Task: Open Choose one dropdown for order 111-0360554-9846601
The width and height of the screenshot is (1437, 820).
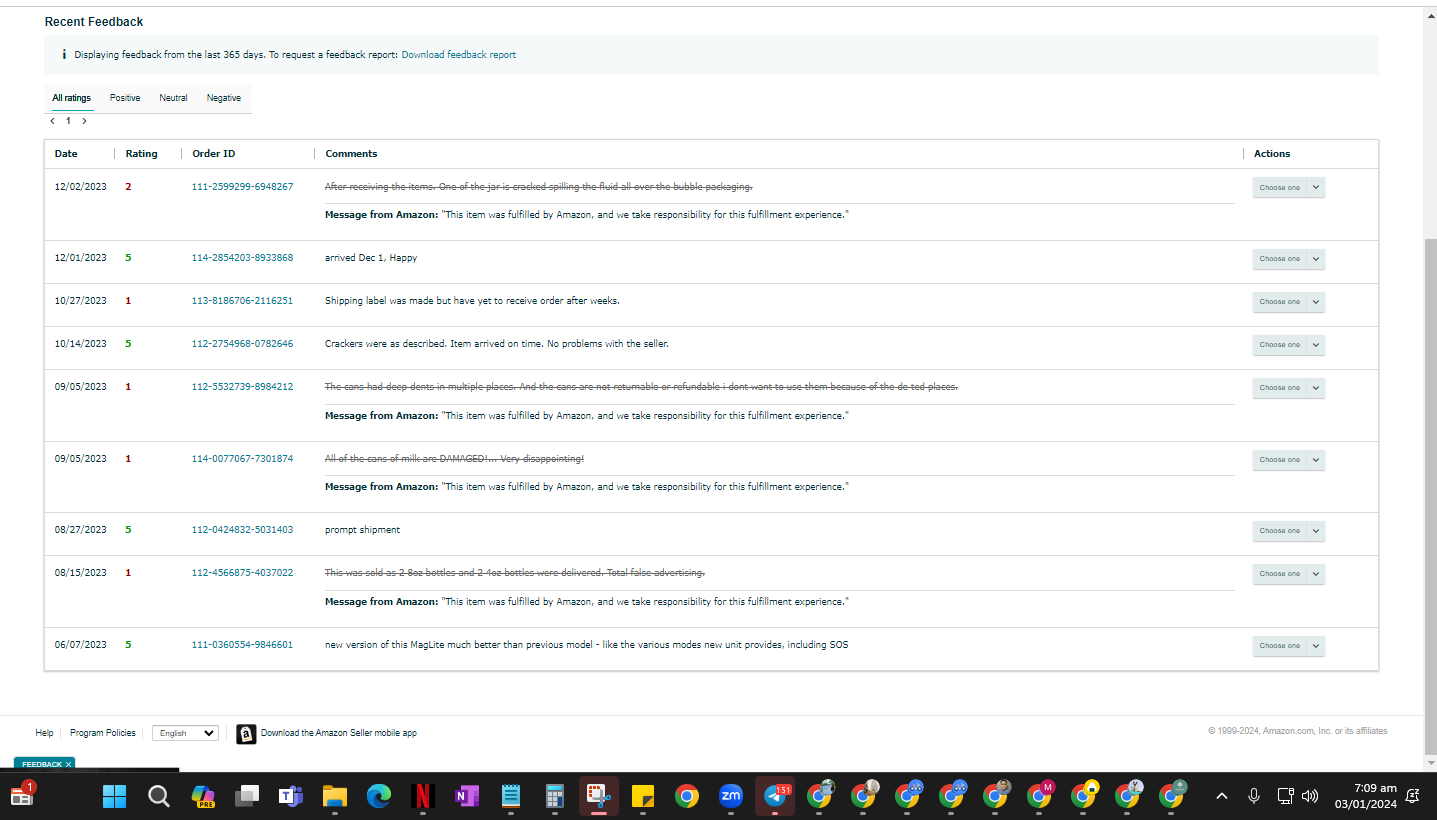Action: 1288,646
